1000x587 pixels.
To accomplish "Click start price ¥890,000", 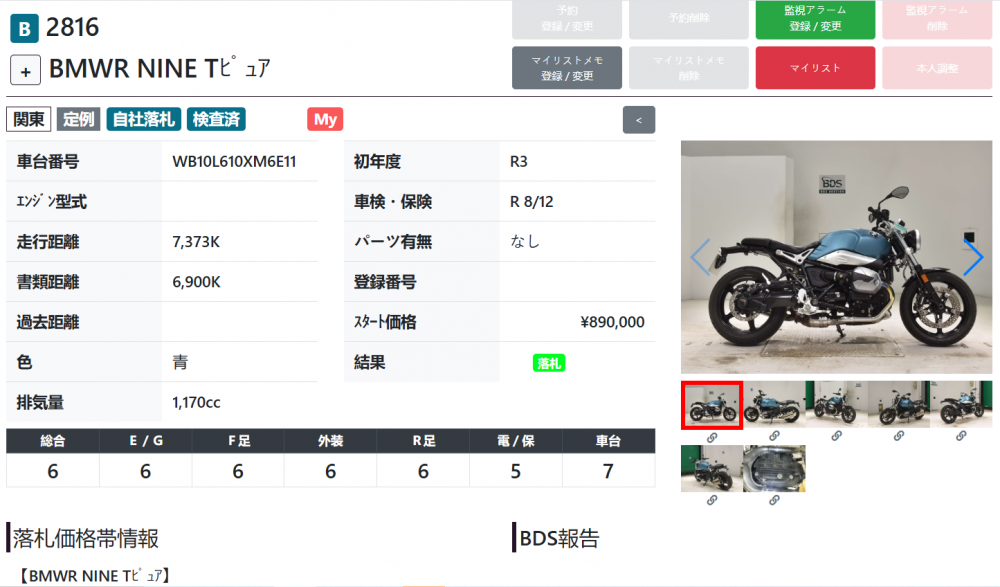I will (612, 322).
